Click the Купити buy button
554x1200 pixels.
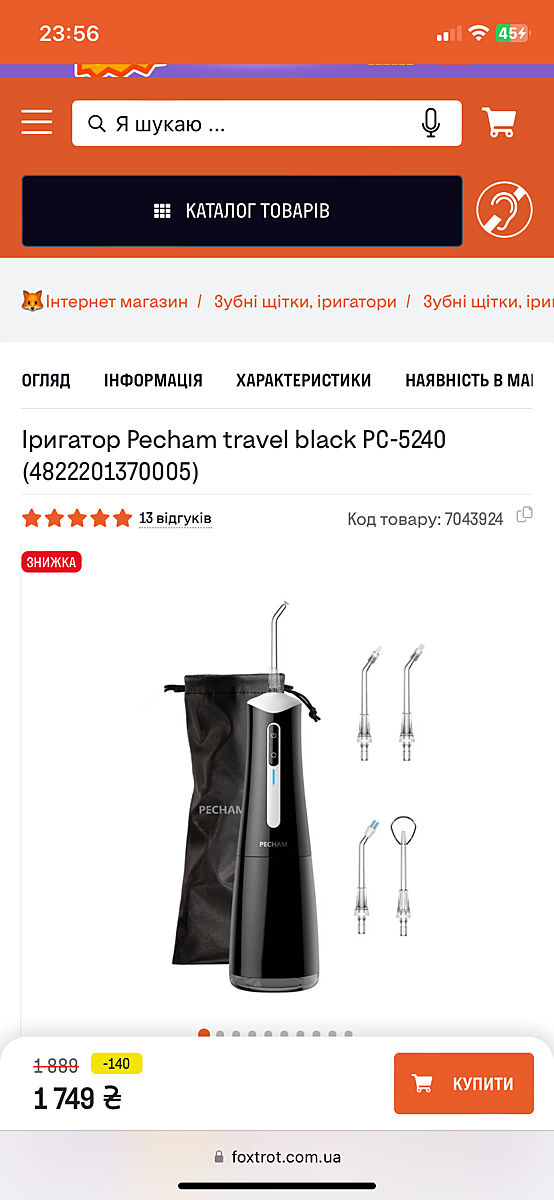[x=464, y=1083]
